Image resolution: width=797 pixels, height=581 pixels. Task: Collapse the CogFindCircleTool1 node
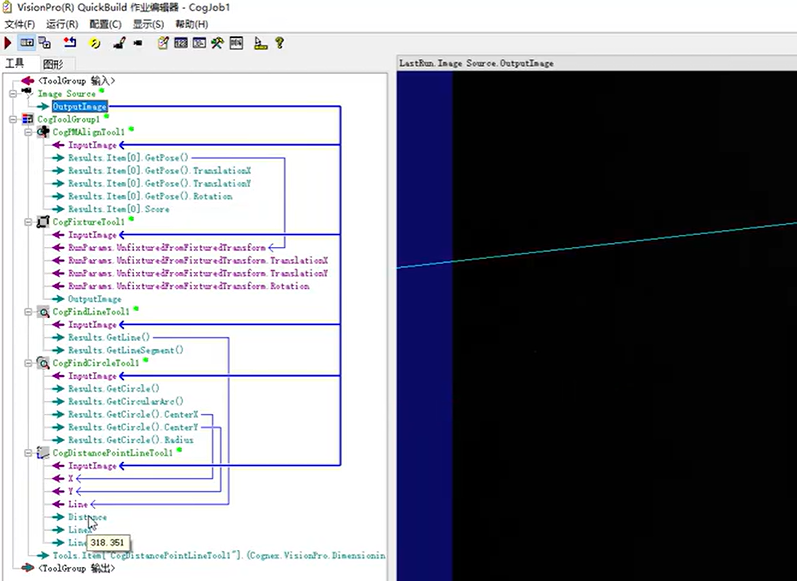click(28, 363)
